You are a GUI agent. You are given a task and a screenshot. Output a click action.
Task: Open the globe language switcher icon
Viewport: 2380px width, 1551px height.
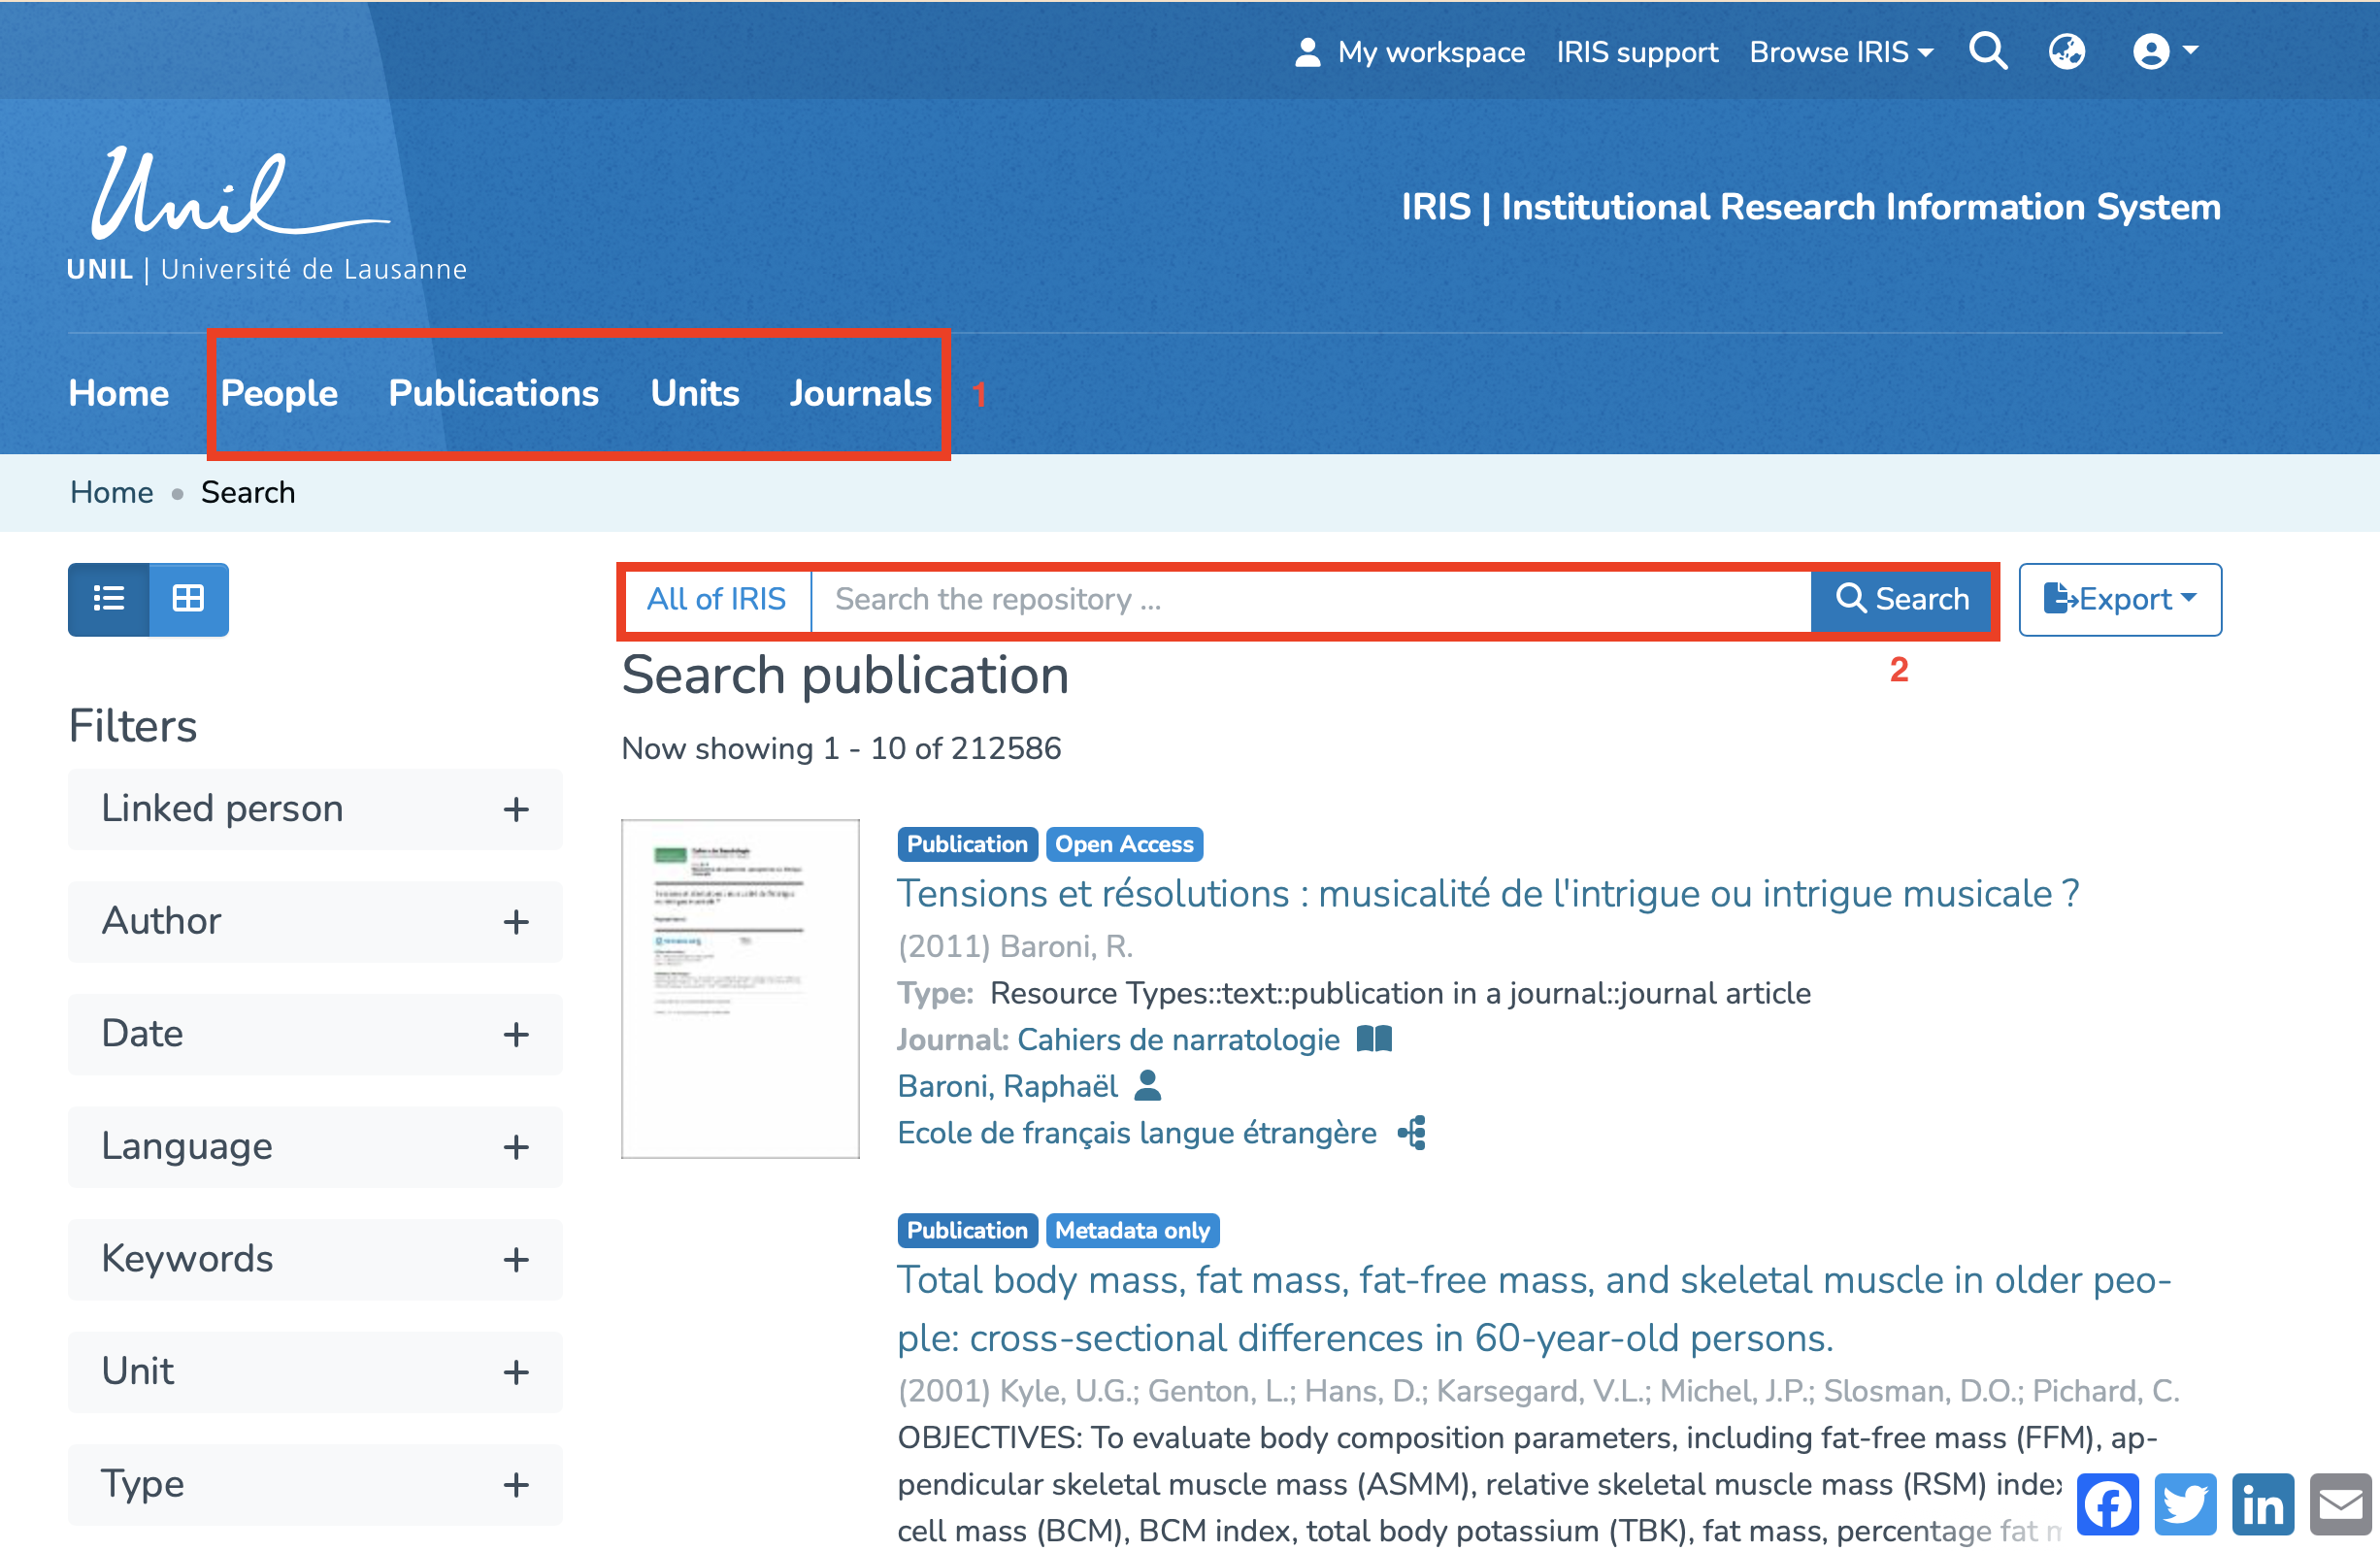pyautogui.click(x=2066, y=51)
